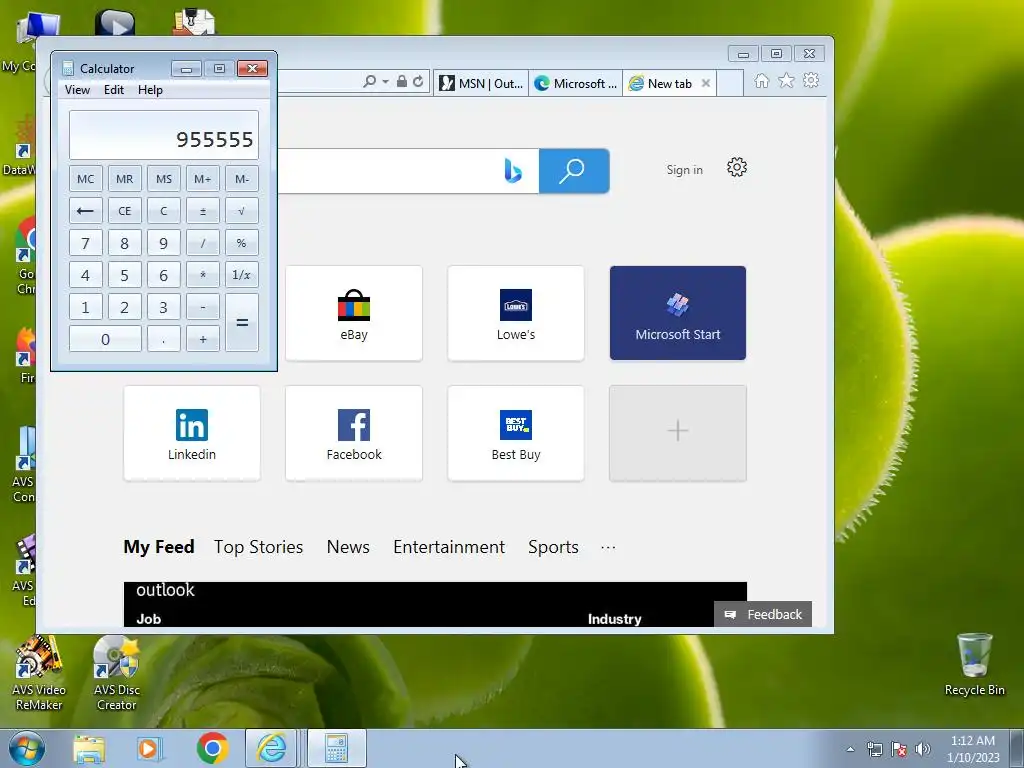
Task: Open the Calculator Help menu
Action: pyautogui.click(x=150, y=90)
